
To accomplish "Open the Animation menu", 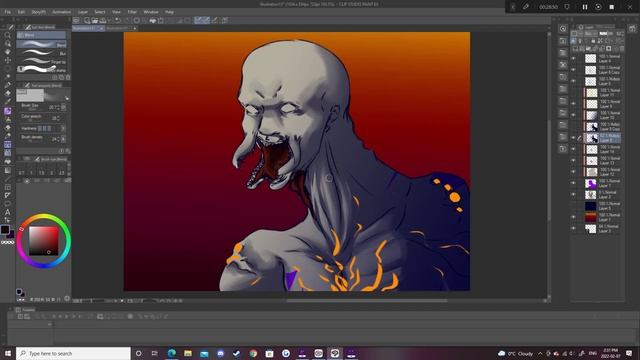I will [62, 12].
